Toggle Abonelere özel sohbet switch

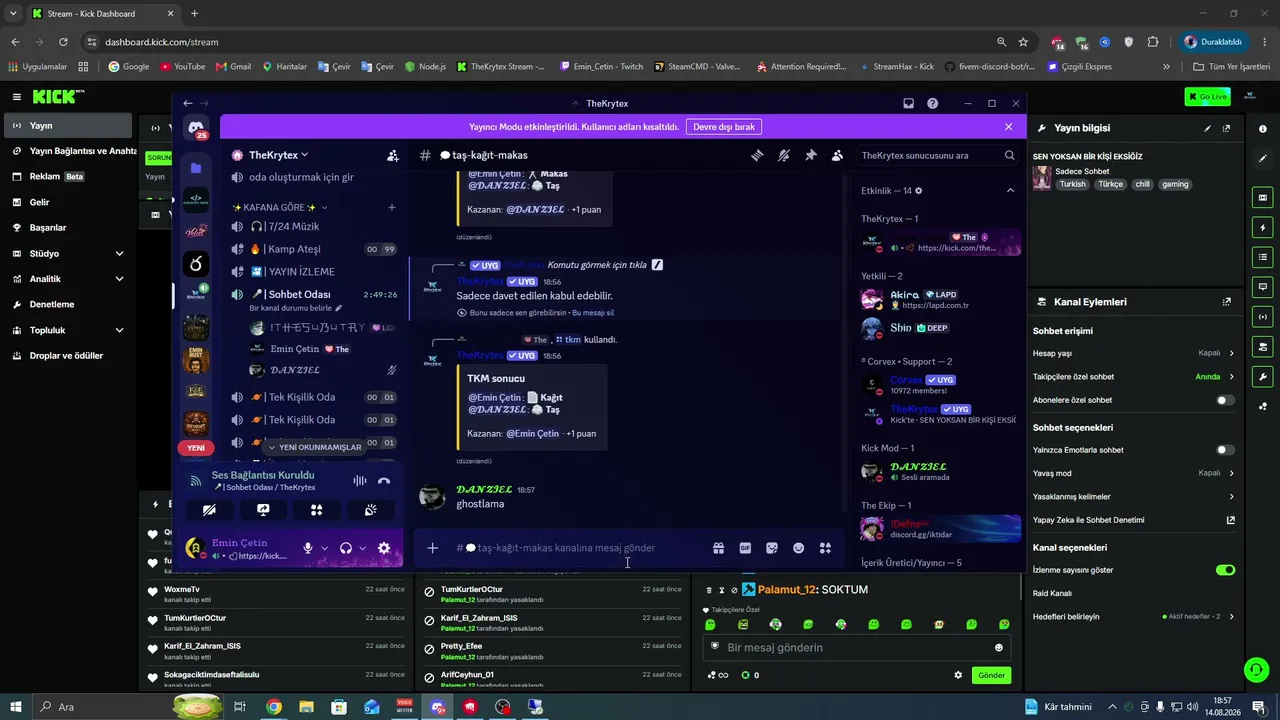pos(1224,400)
